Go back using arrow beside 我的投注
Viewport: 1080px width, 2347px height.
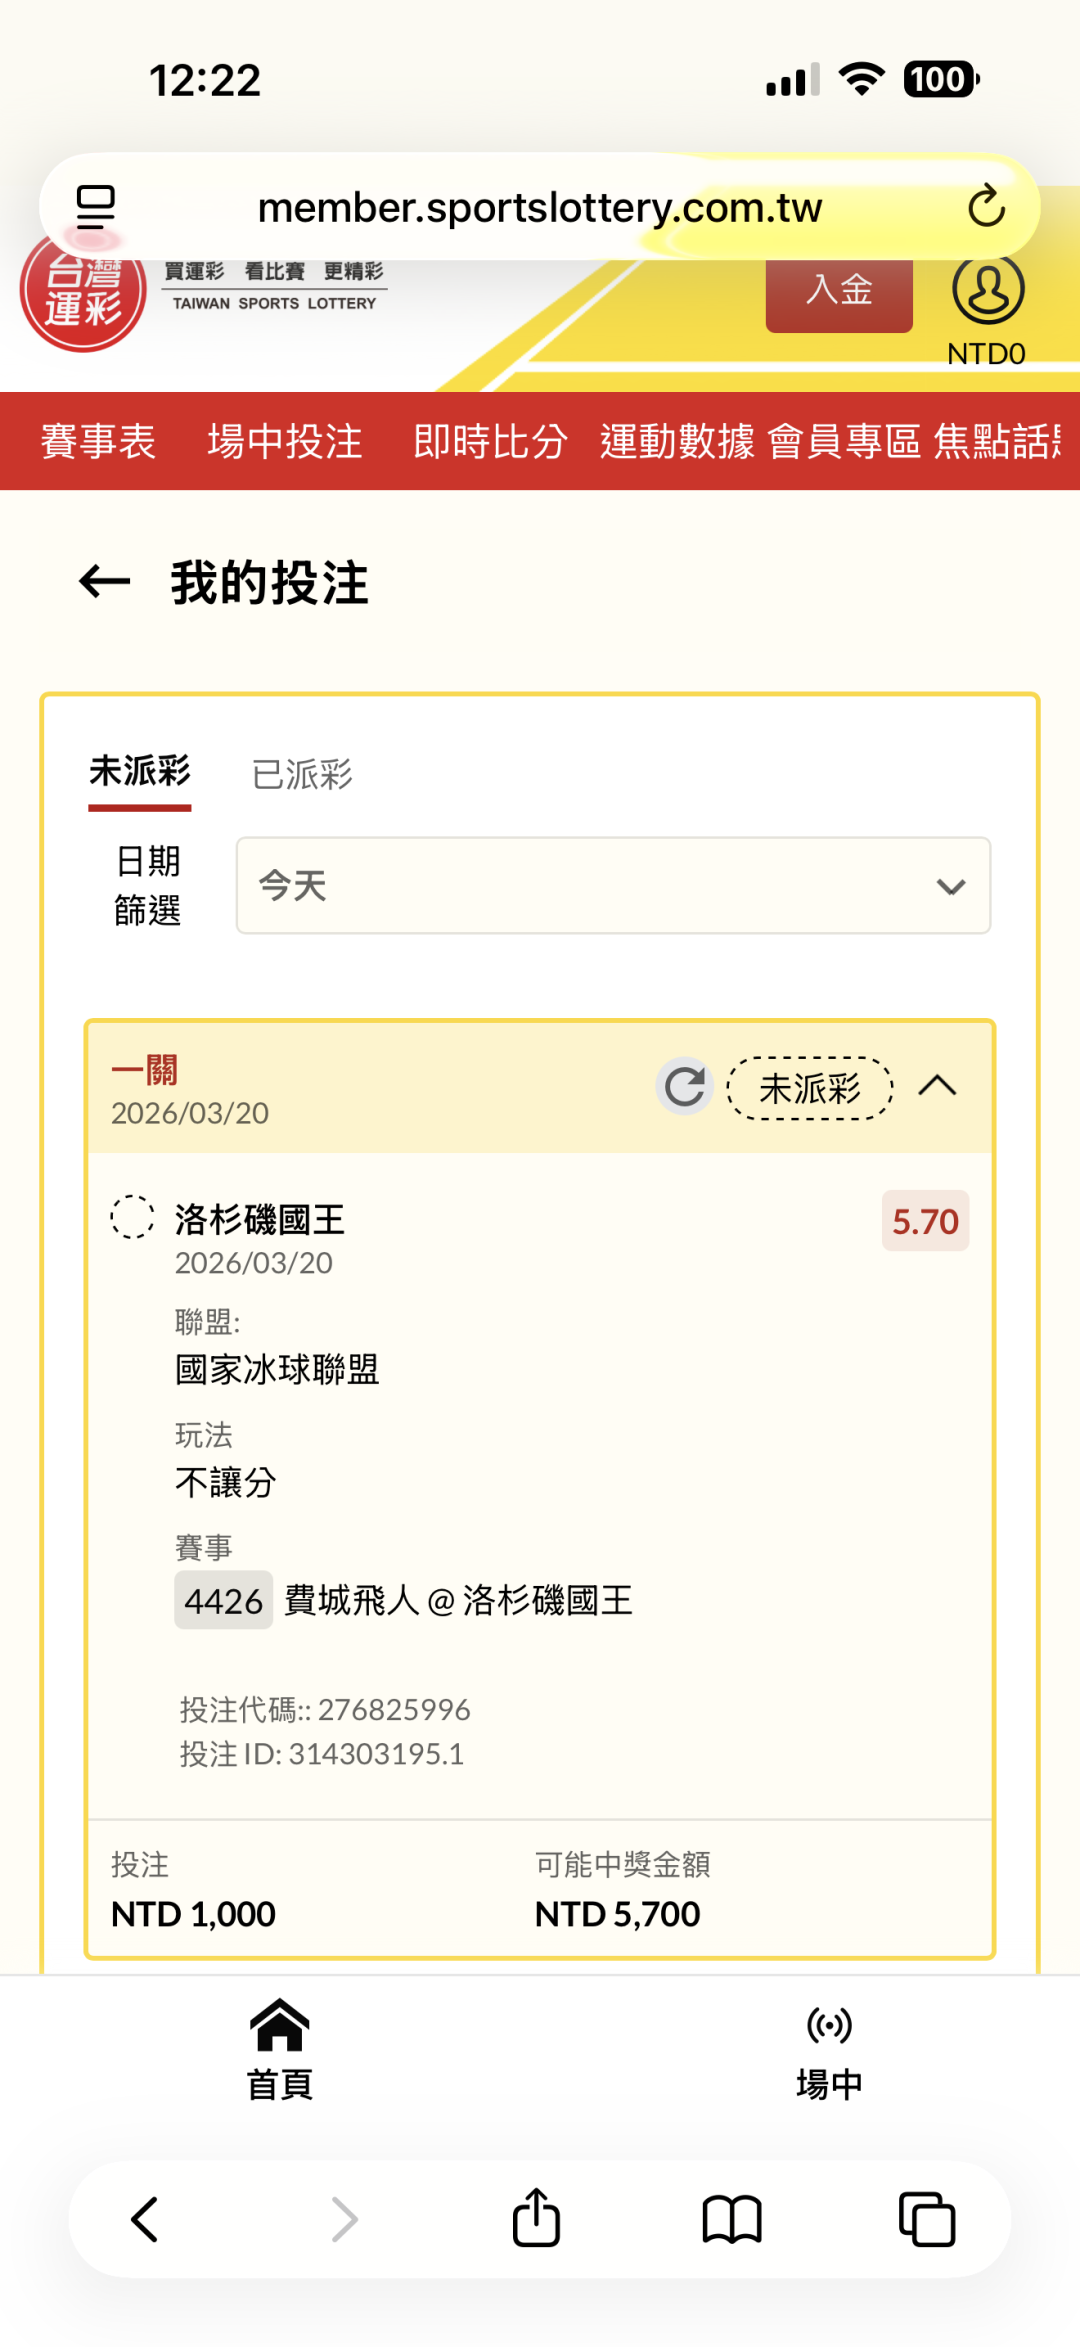coord(105,581)
